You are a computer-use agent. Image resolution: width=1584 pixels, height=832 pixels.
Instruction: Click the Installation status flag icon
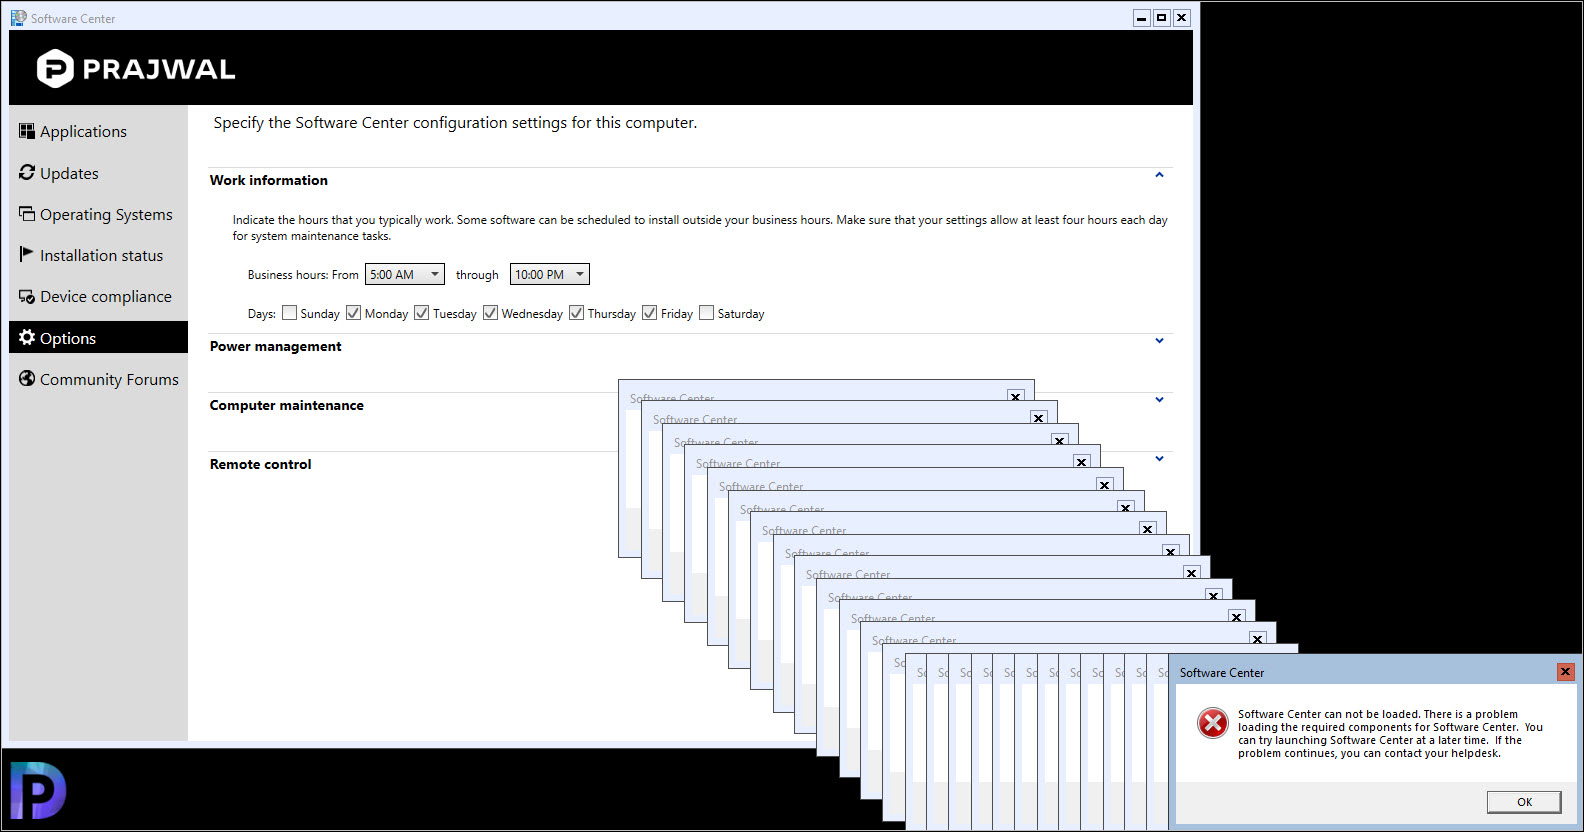coord(27,255)
